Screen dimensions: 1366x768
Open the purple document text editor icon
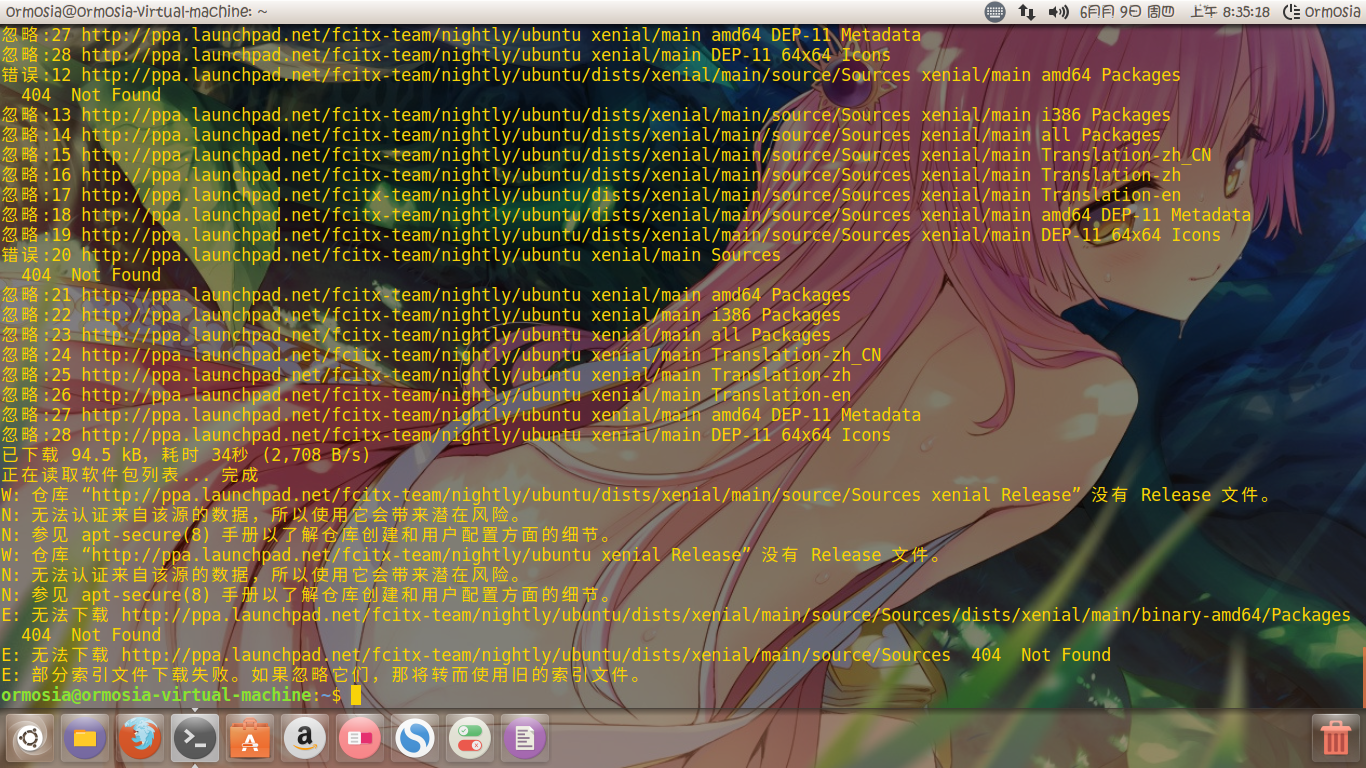[525, 739]
